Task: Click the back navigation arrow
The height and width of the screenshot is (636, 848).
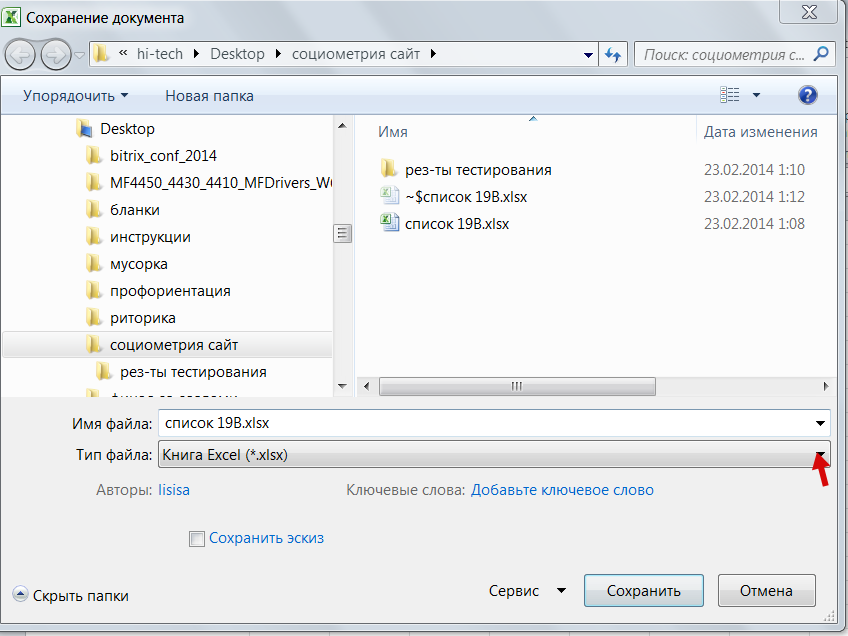Action: pyautogui.click(x=20, y=54)
